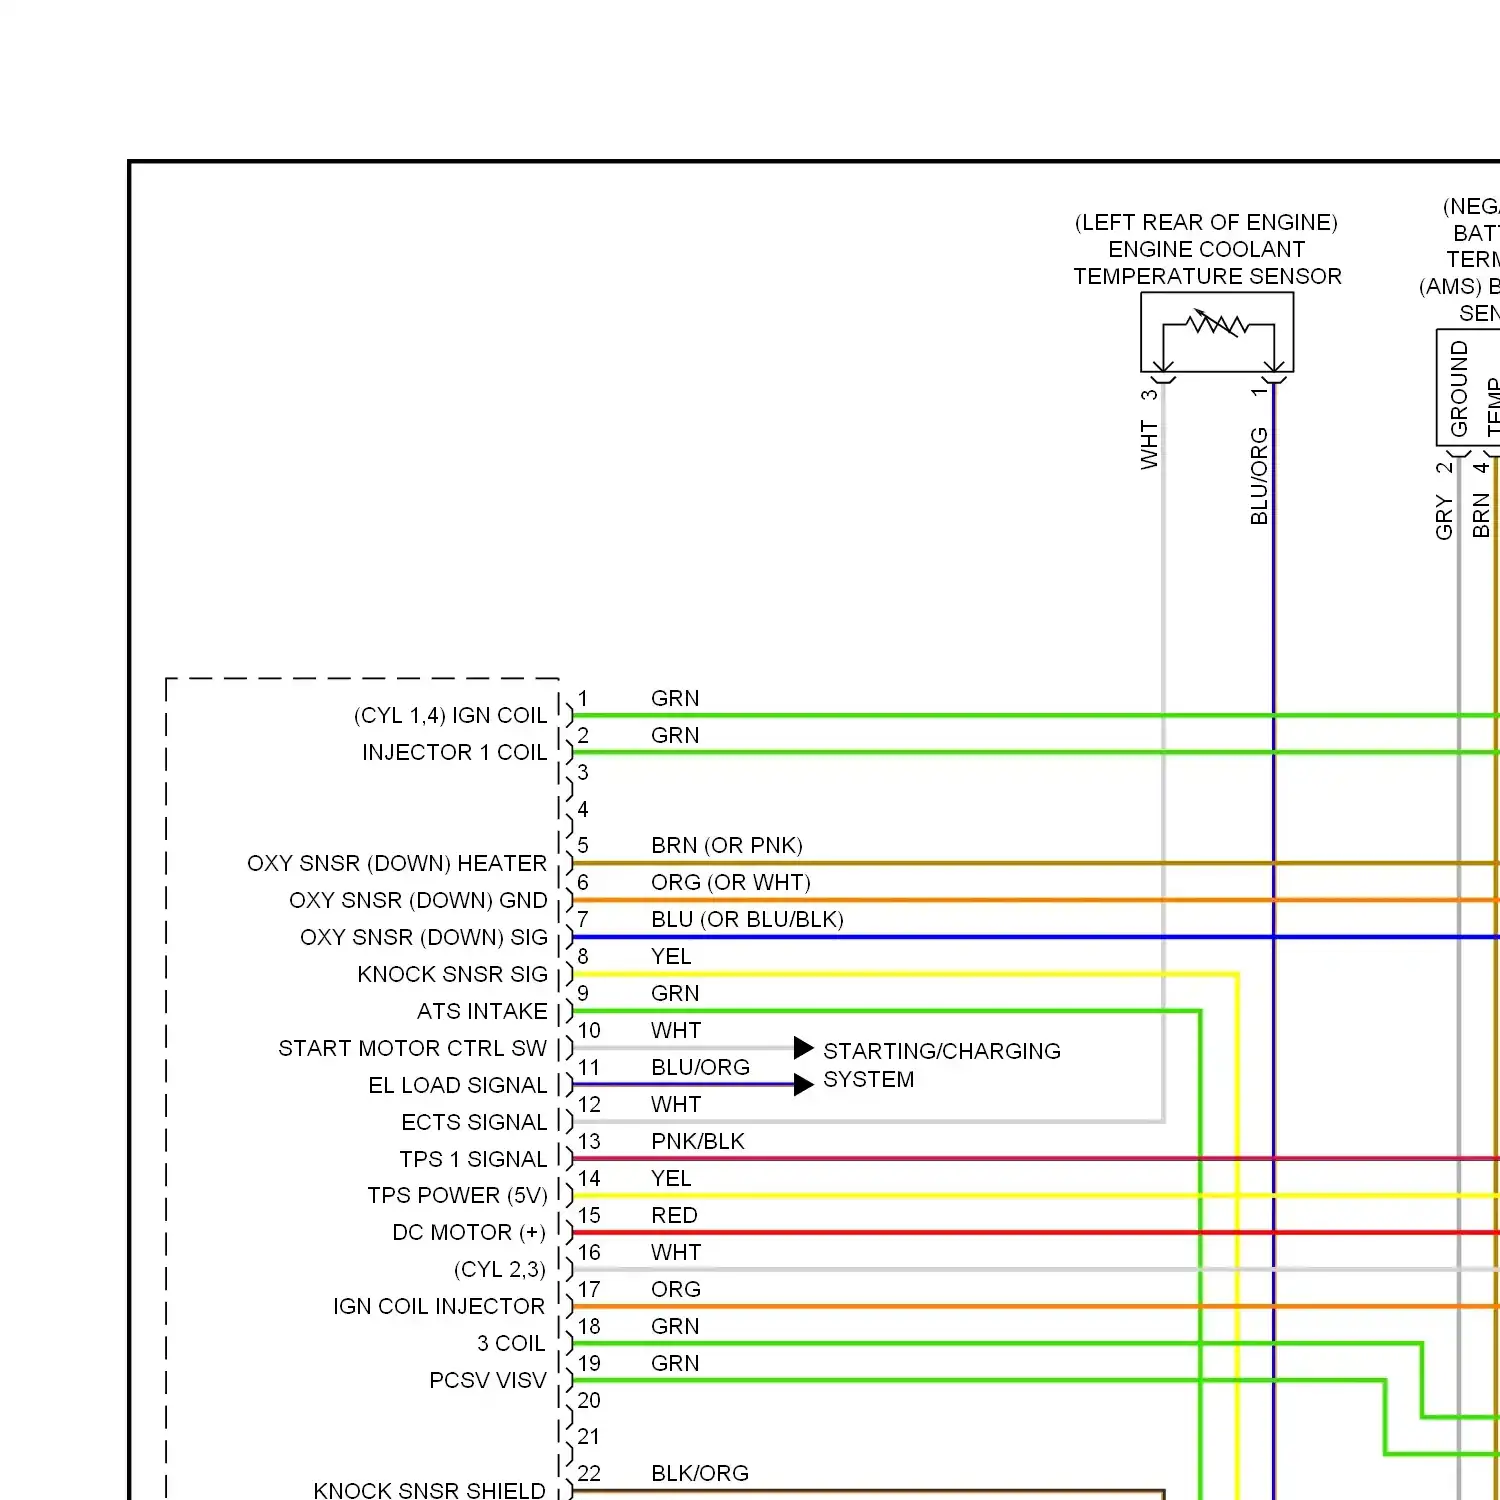This screenshot has height=1500, width=1500.
Task: Click the '(LEFT REAR OF ENGINE)' text
Action: click(1206, 222)
